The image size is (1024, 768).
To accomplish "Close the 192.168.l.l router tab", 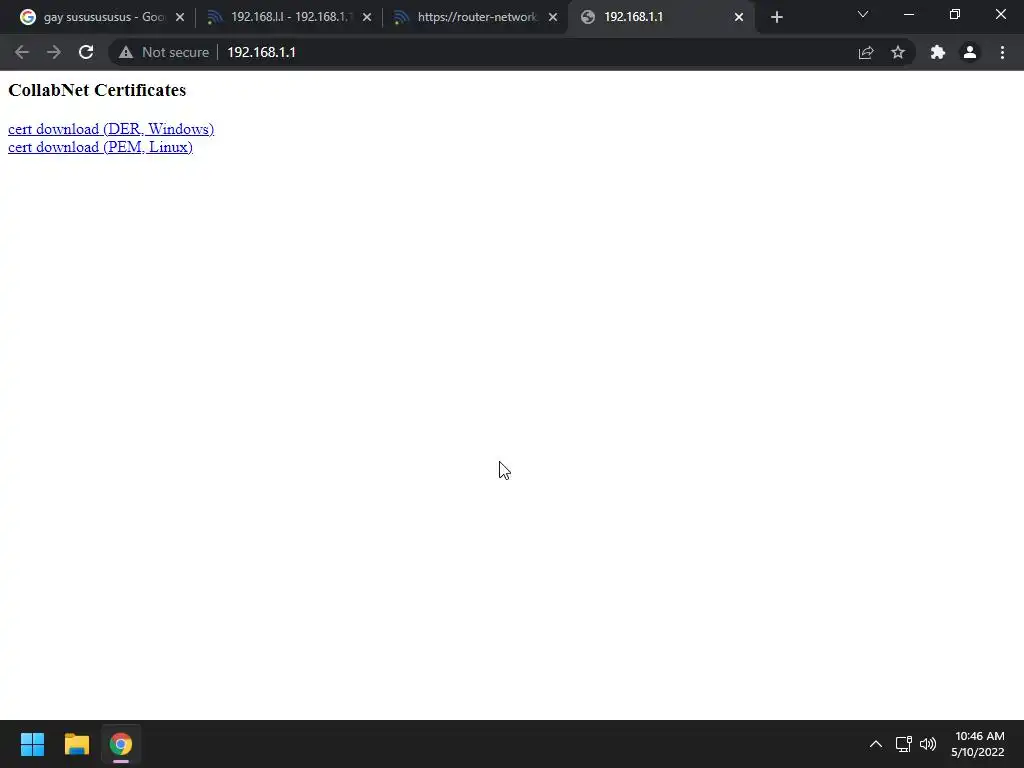I will 367,17.
